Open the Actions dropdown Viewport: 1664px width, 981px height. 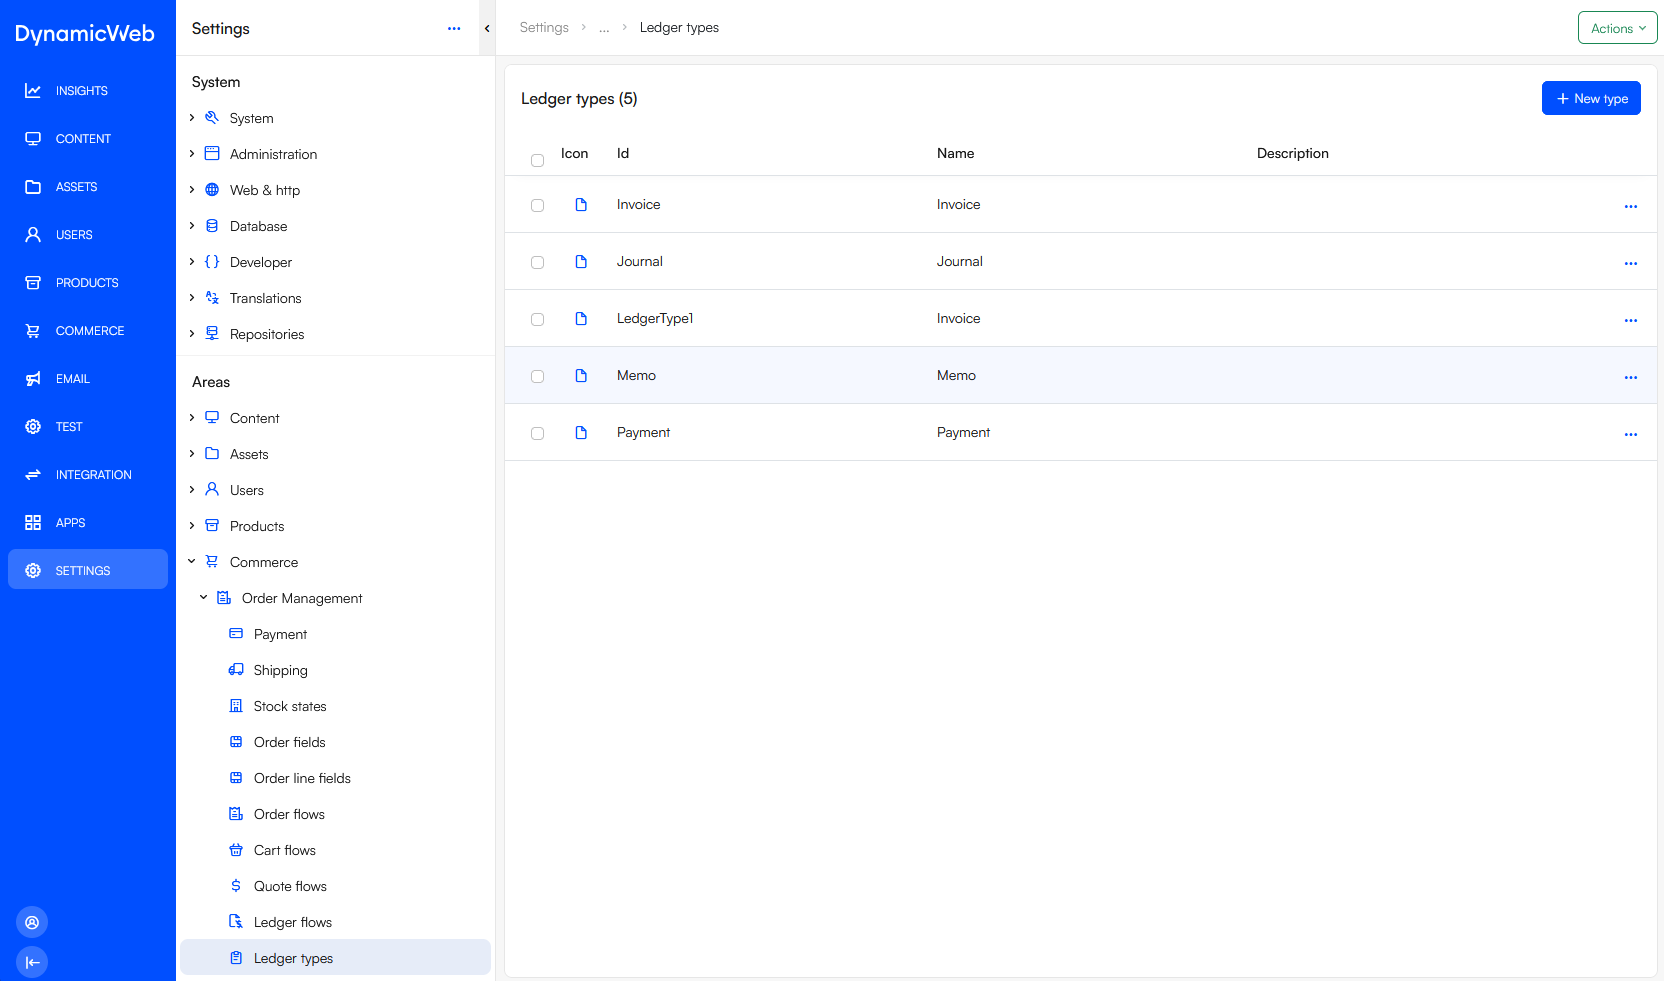point(1617,28)
